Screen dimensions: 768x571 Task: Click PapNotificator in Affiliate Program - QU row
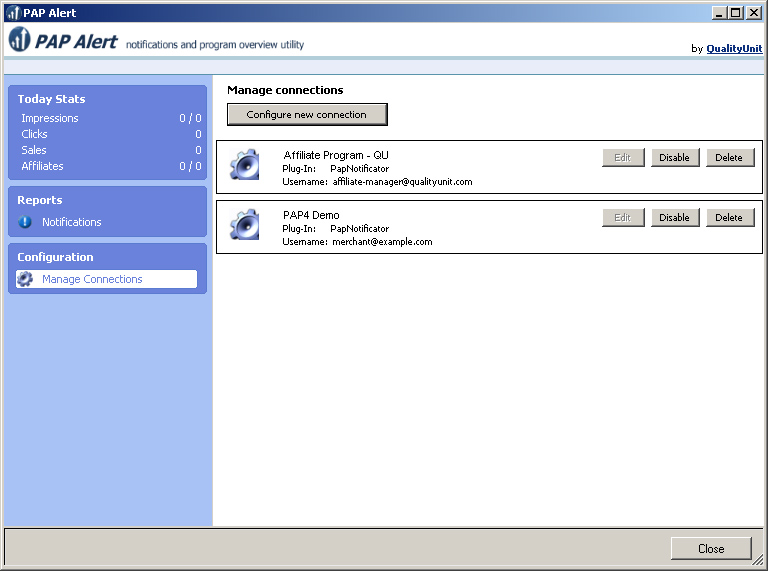[360, 168]
